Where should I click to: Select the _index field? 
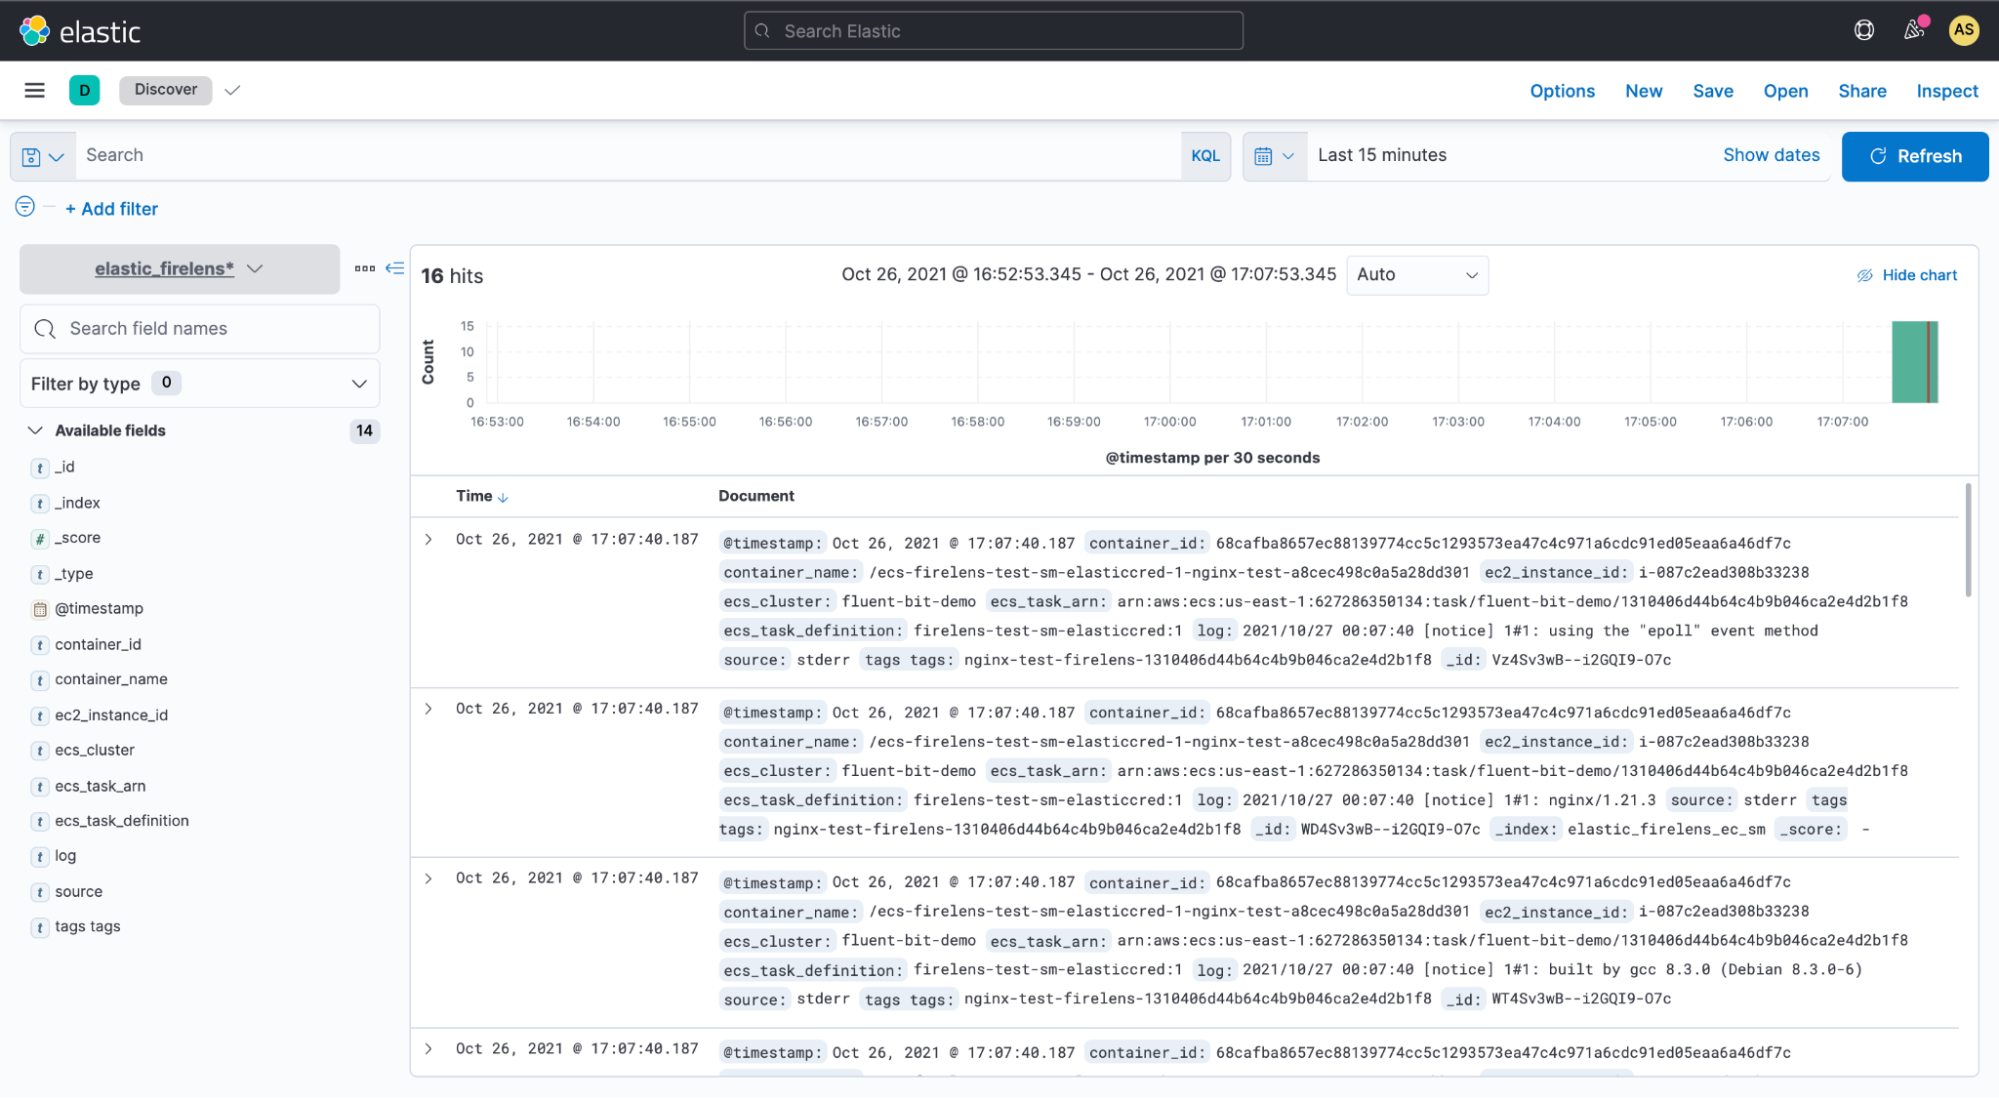coord(77,503)
